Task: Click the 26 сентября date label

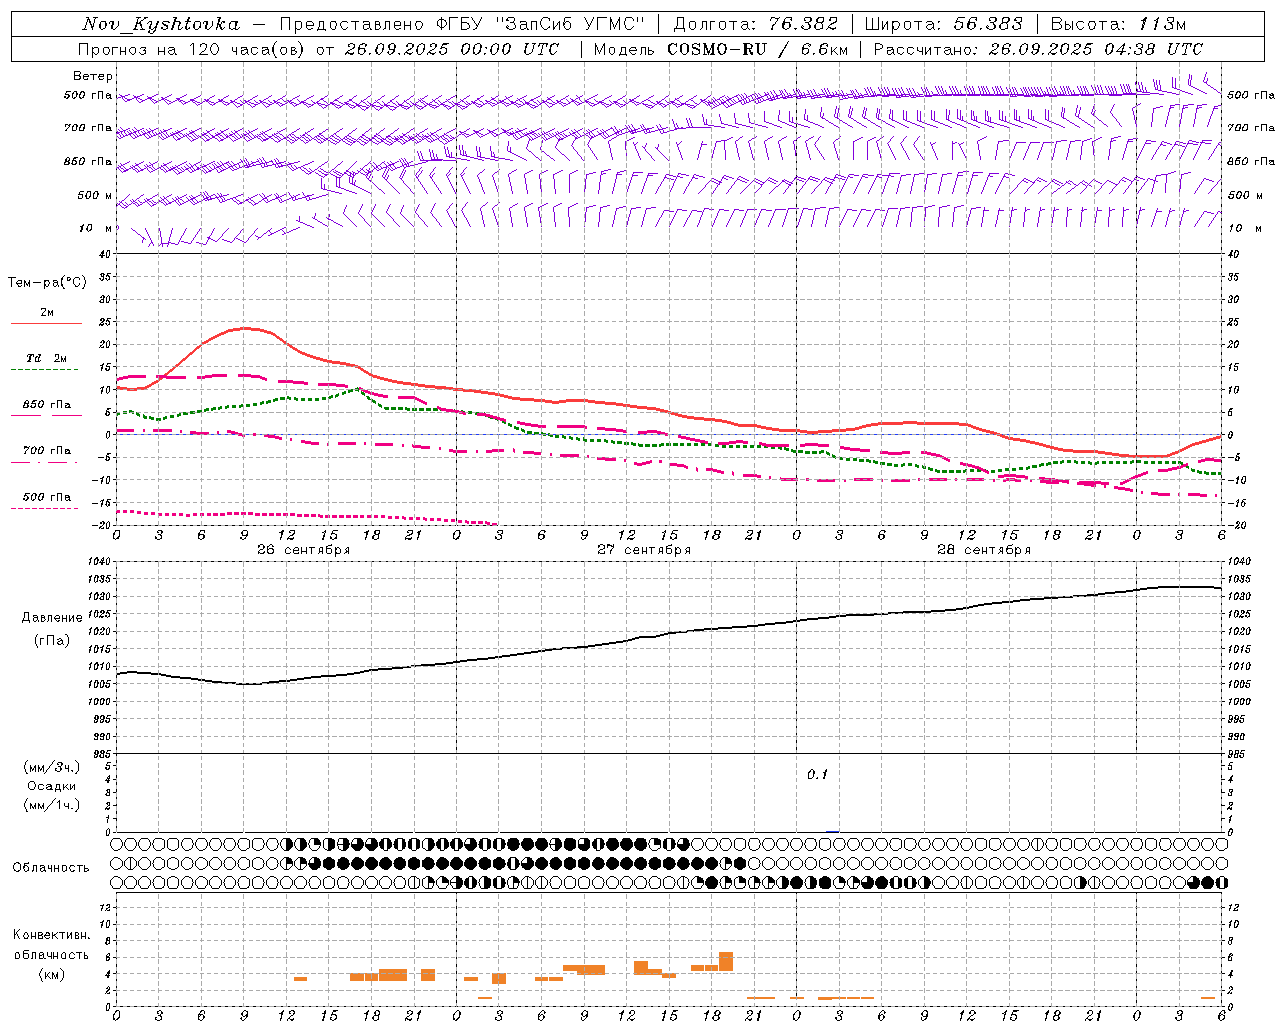Action: tap(303, 550)
